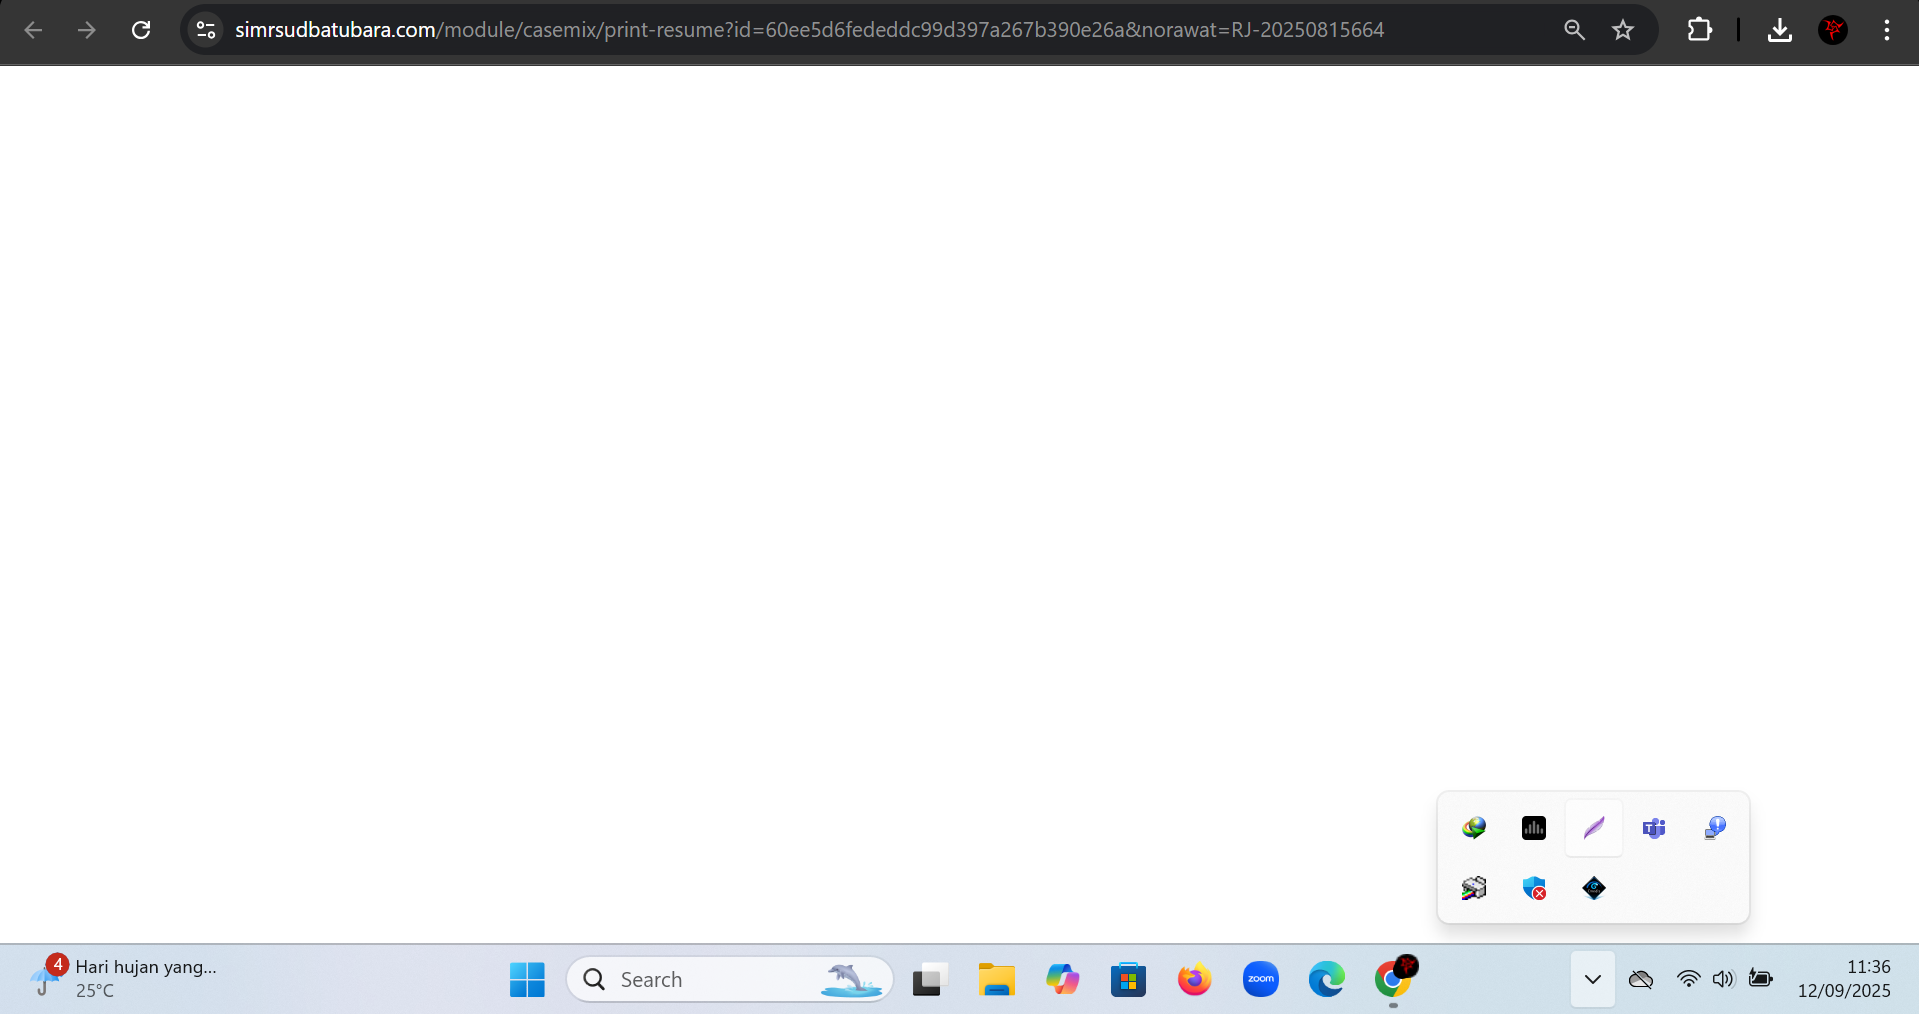Open the Chrome extensions puzzle icon

(x=1699, y=30)
